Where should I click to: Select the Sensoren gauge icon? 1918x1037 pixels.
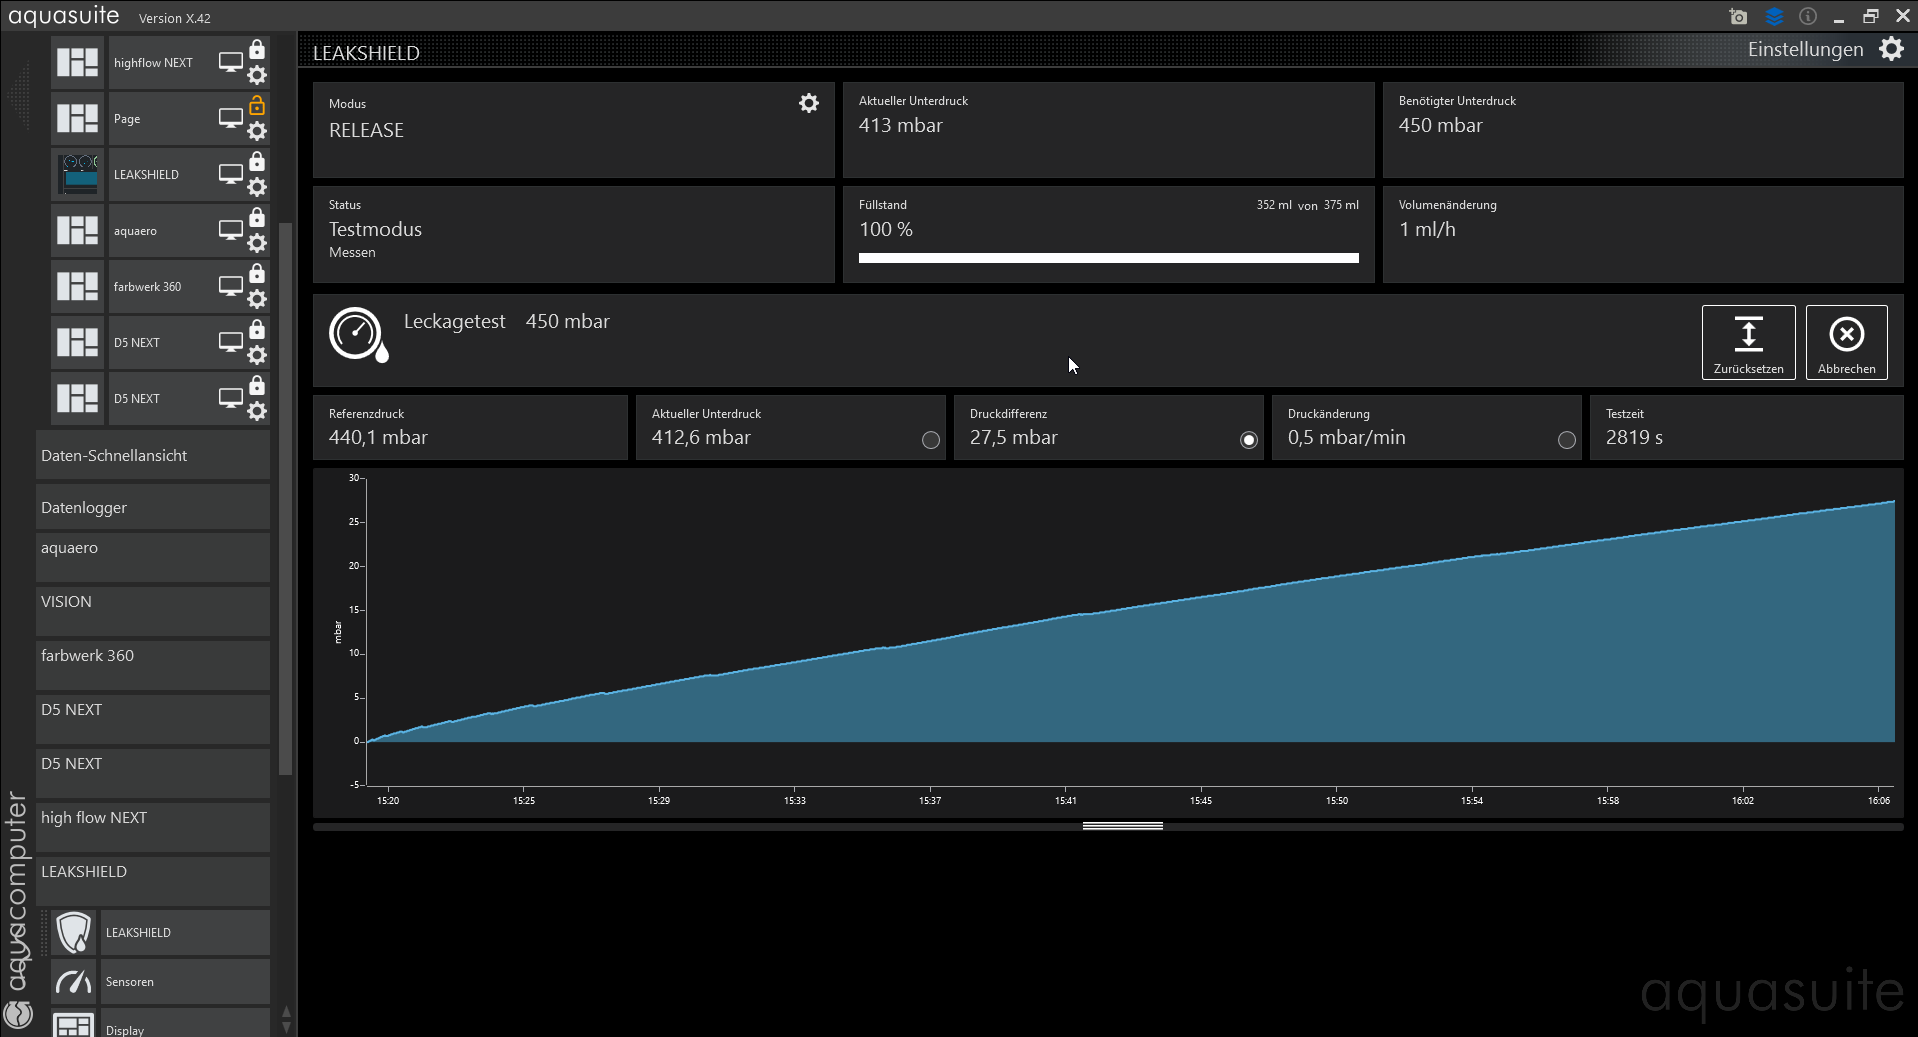[x=74, y=981]
